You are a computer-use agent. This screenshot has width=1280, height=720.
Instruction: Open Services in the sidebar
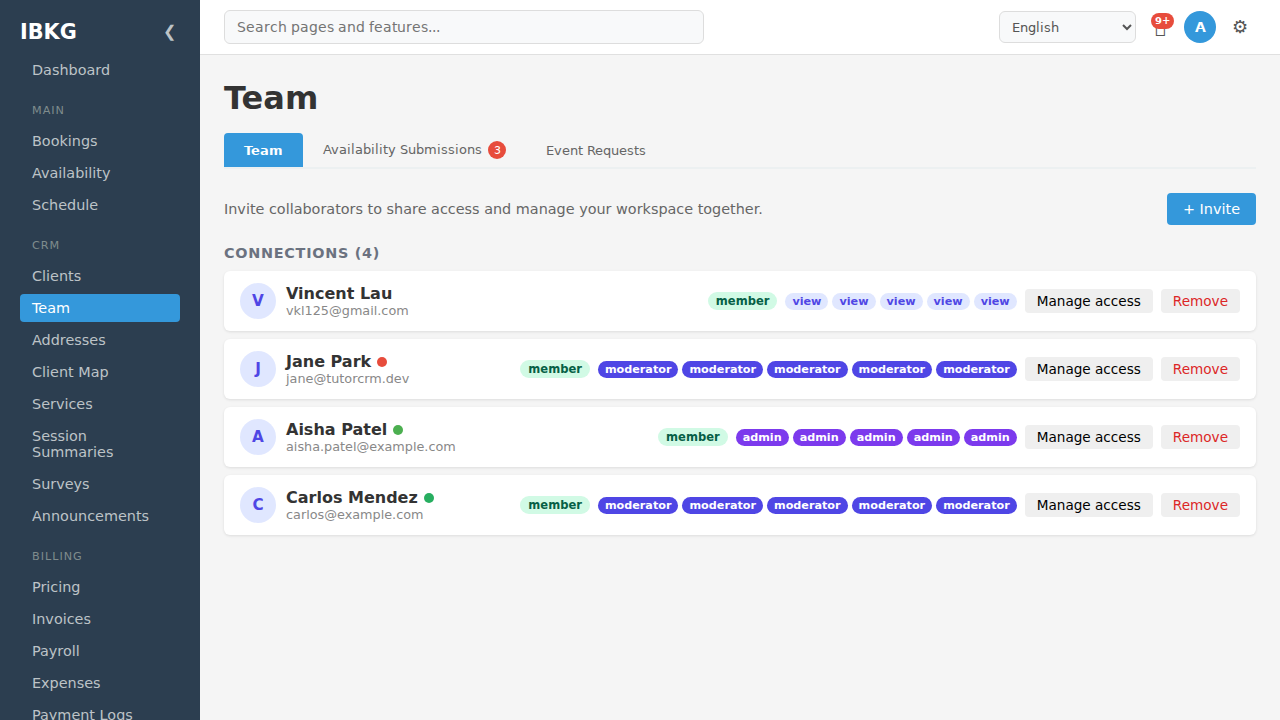pos(100,404)
